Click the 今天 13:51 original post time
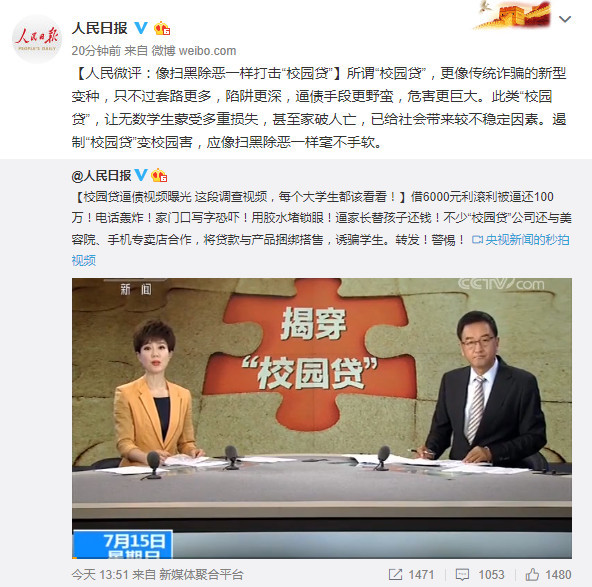The image size is (592, 587). click(x=100, y=575)
